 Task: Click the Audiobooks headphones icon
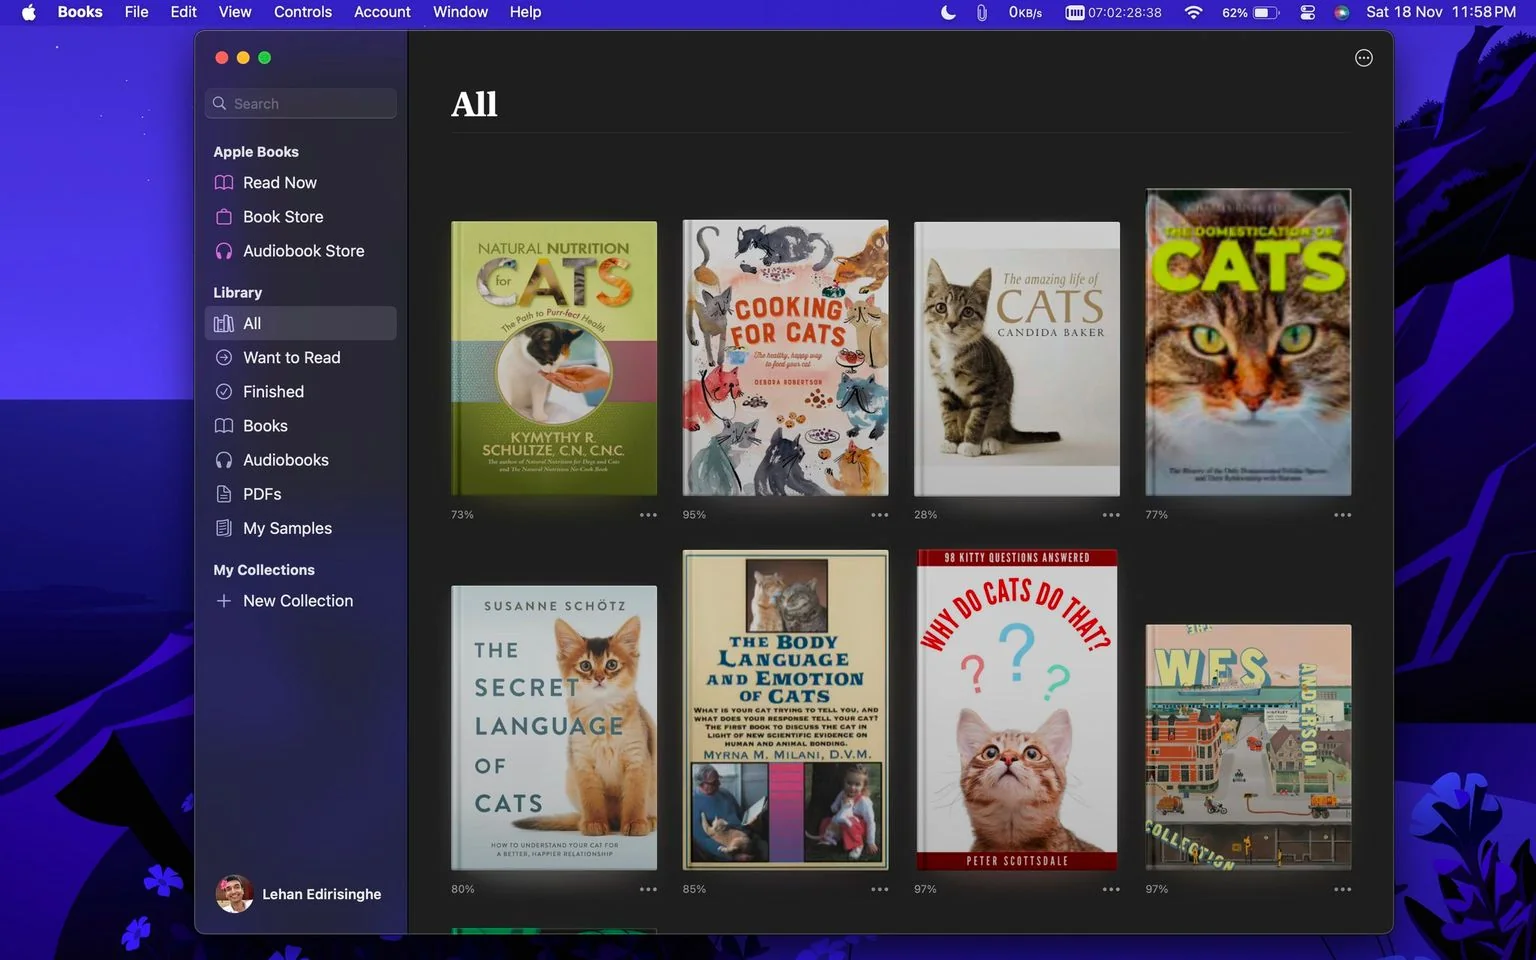pos(224,460)
